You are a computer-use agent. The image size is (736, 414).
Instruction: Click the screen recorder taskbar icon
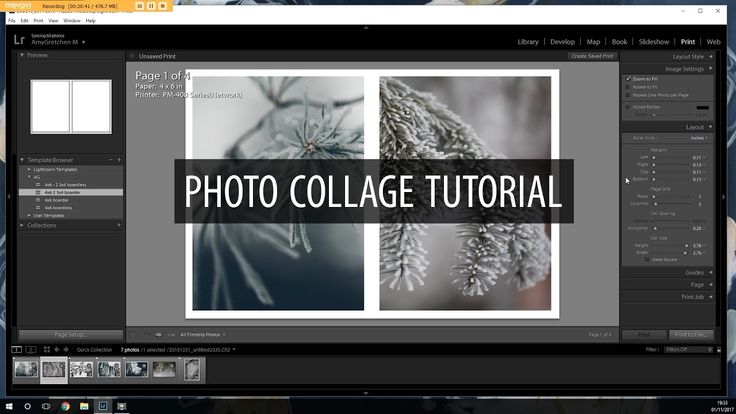point(122,406)
